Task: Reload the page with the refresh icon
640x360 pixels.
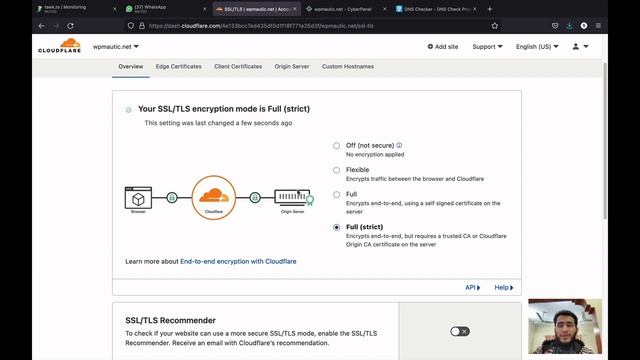Action: (70, 26)
